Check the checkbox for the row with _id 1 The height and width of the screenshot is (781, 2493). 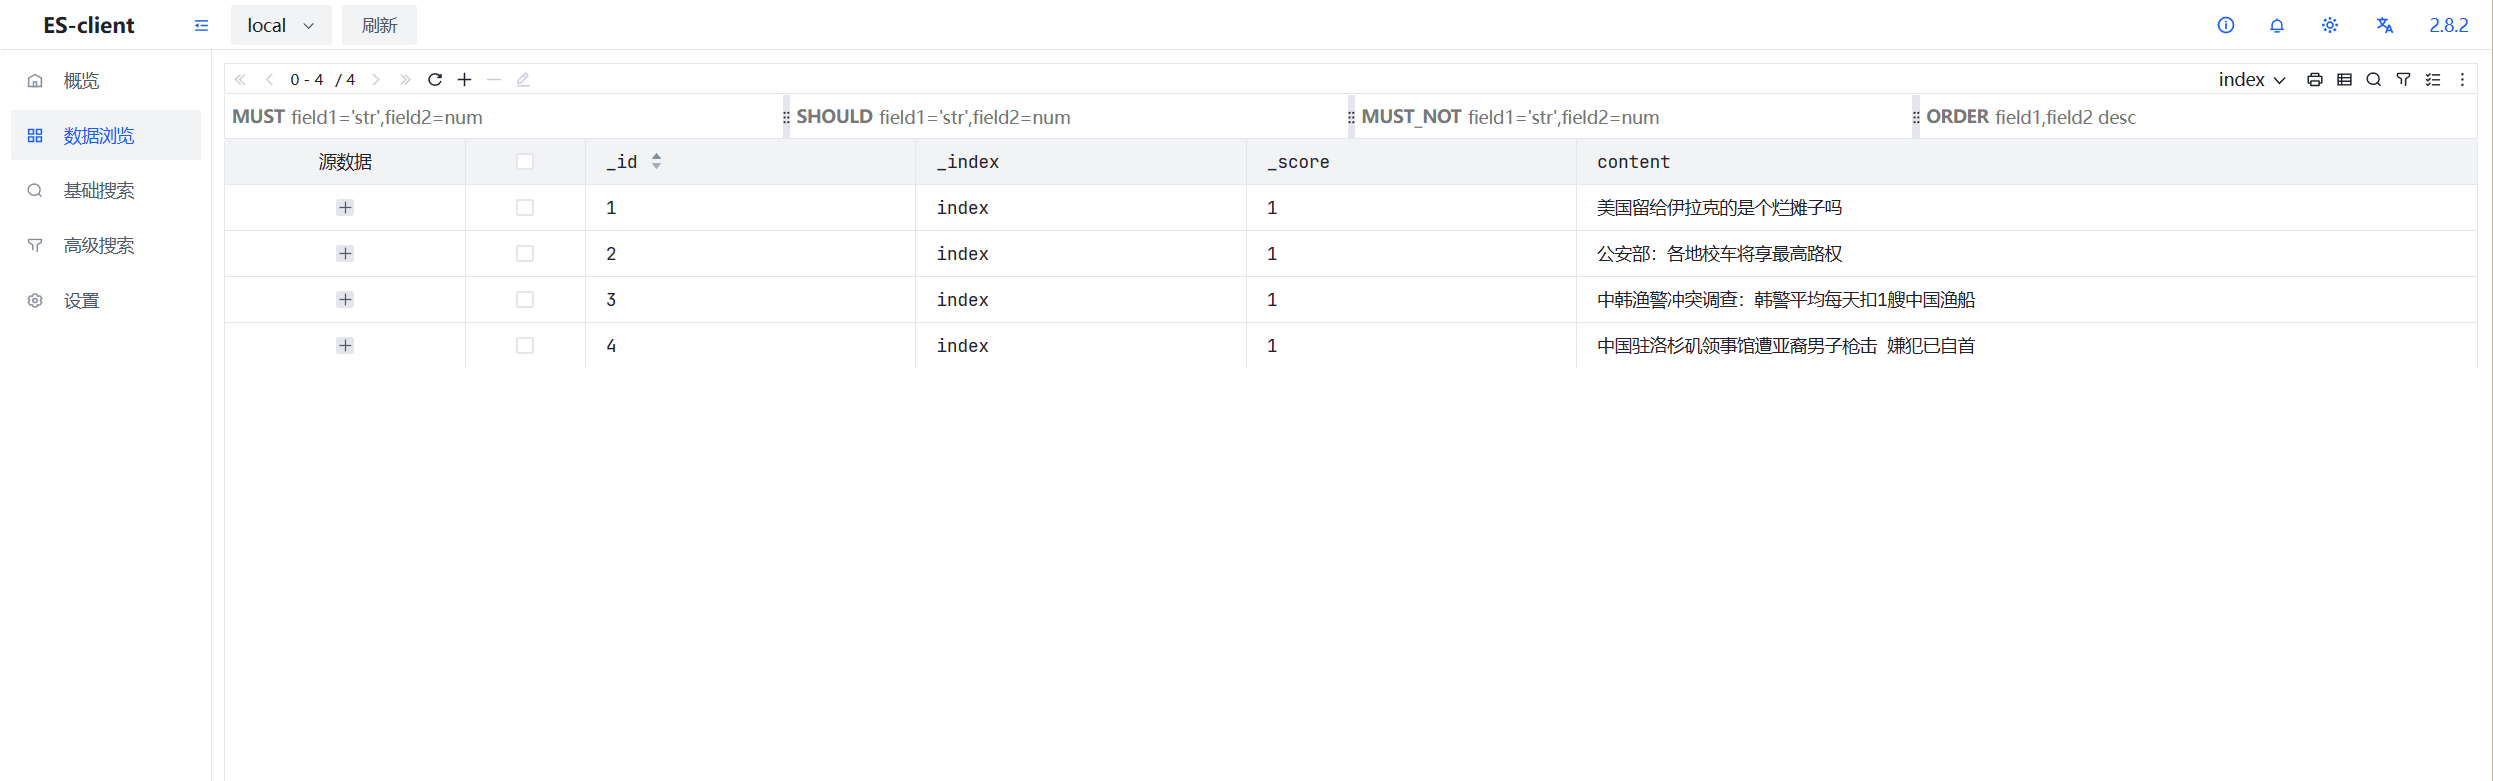[525, 208]
